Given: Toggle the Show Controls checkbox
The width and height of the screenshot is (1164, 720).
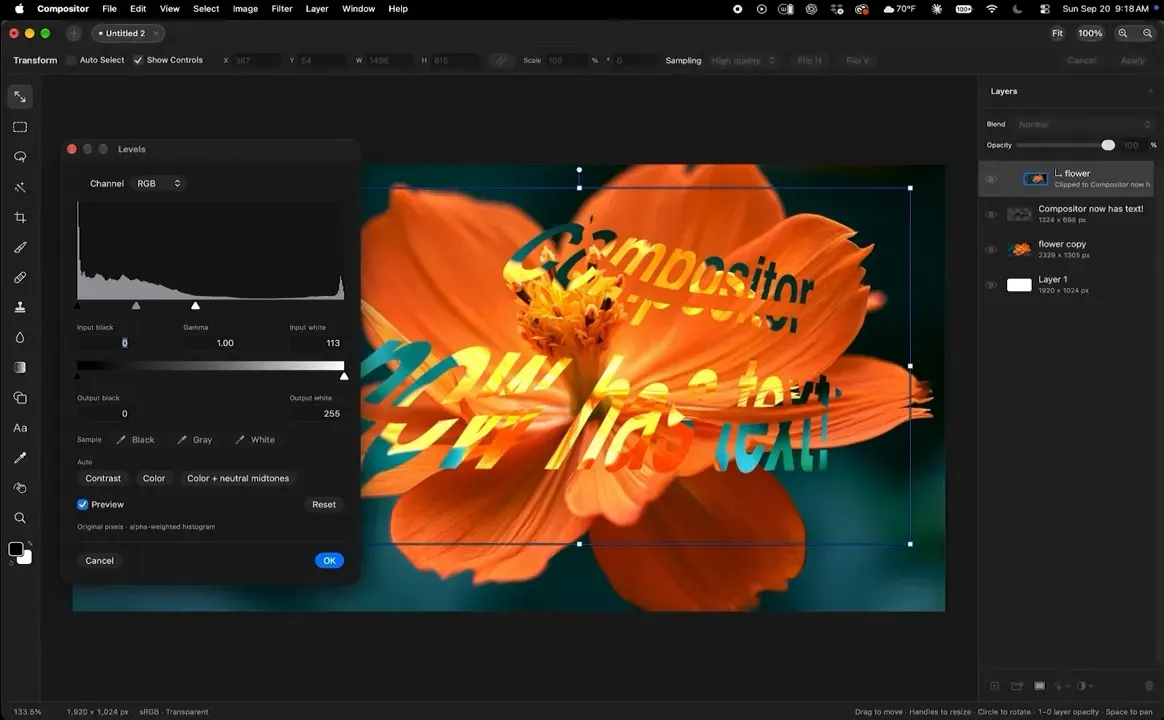Looking at the screenshot, I should pos(138,60).
